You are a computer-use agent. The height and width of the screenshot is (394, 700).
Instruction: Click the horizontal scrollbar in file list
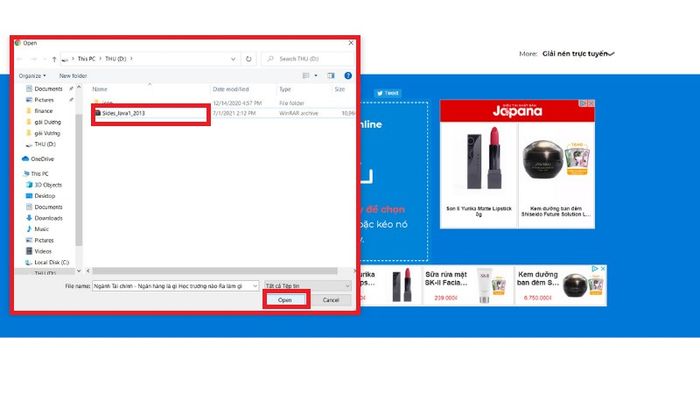tap(215, 271)
